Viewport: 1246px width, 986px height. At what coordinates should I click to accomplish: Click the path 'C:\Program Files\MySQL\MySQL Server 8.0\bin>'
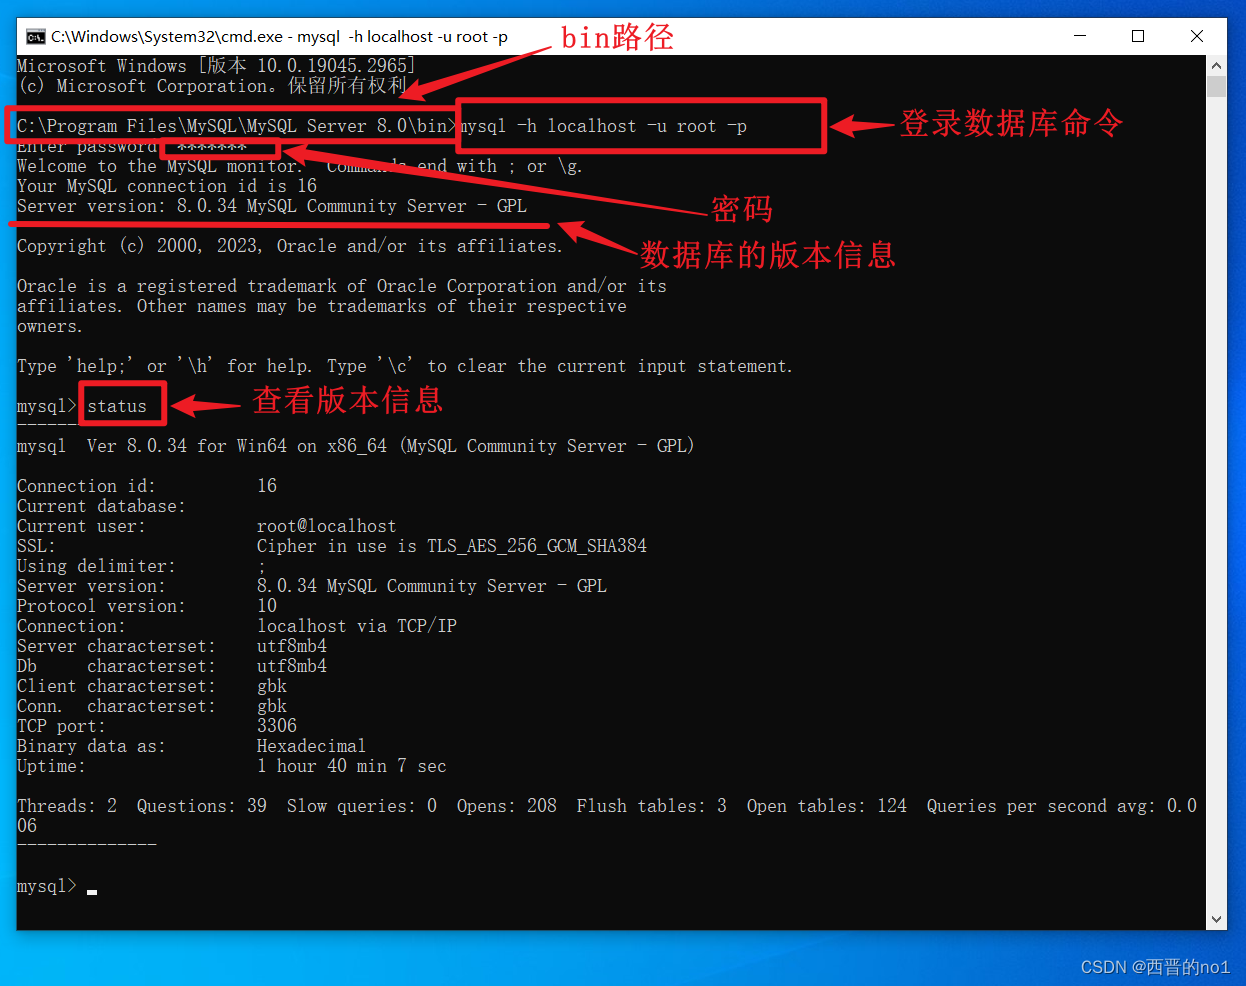236,126
